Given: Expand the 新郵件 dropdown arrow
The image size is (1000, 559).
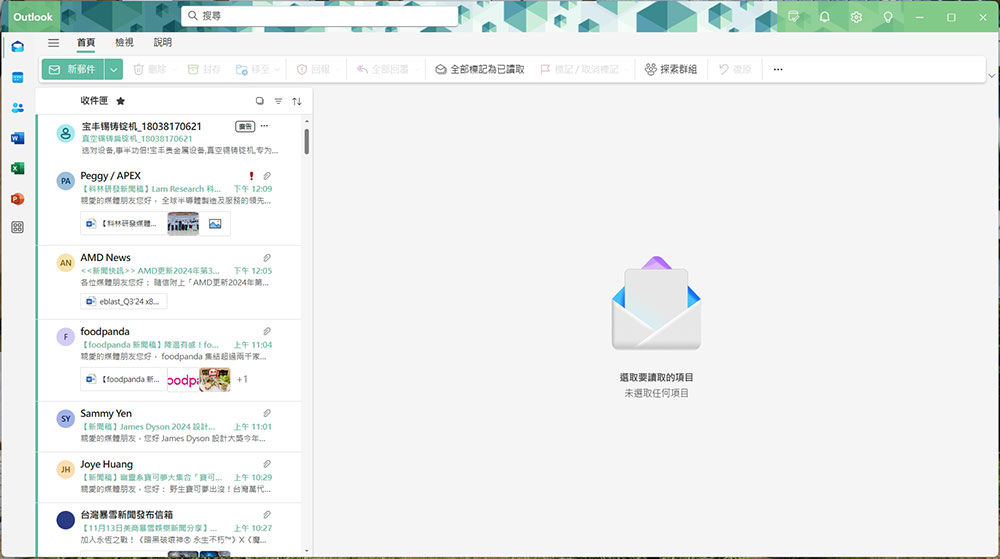Looking at the screenshot, I should click(x=114, y=69).
